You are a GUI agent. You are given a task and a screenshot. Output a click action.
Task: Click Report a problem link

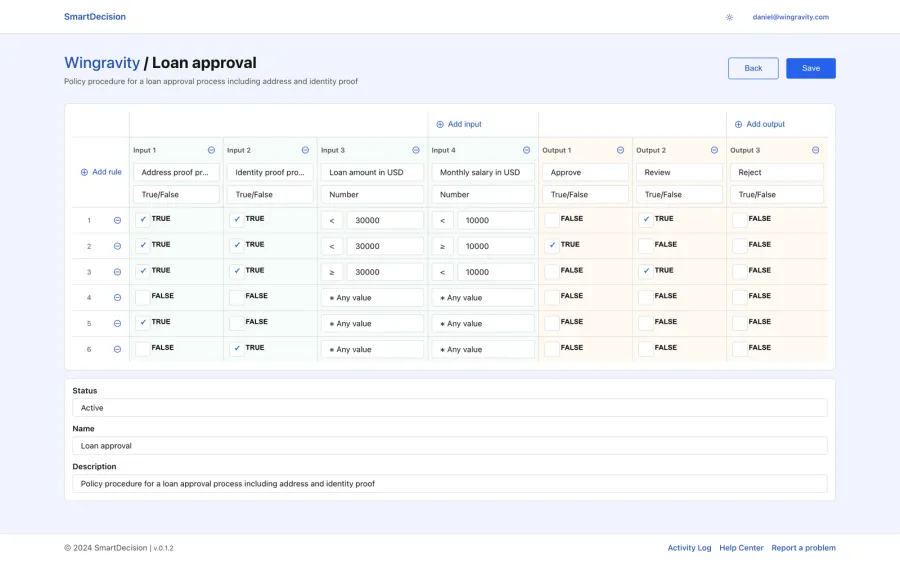tap(804, 548)
